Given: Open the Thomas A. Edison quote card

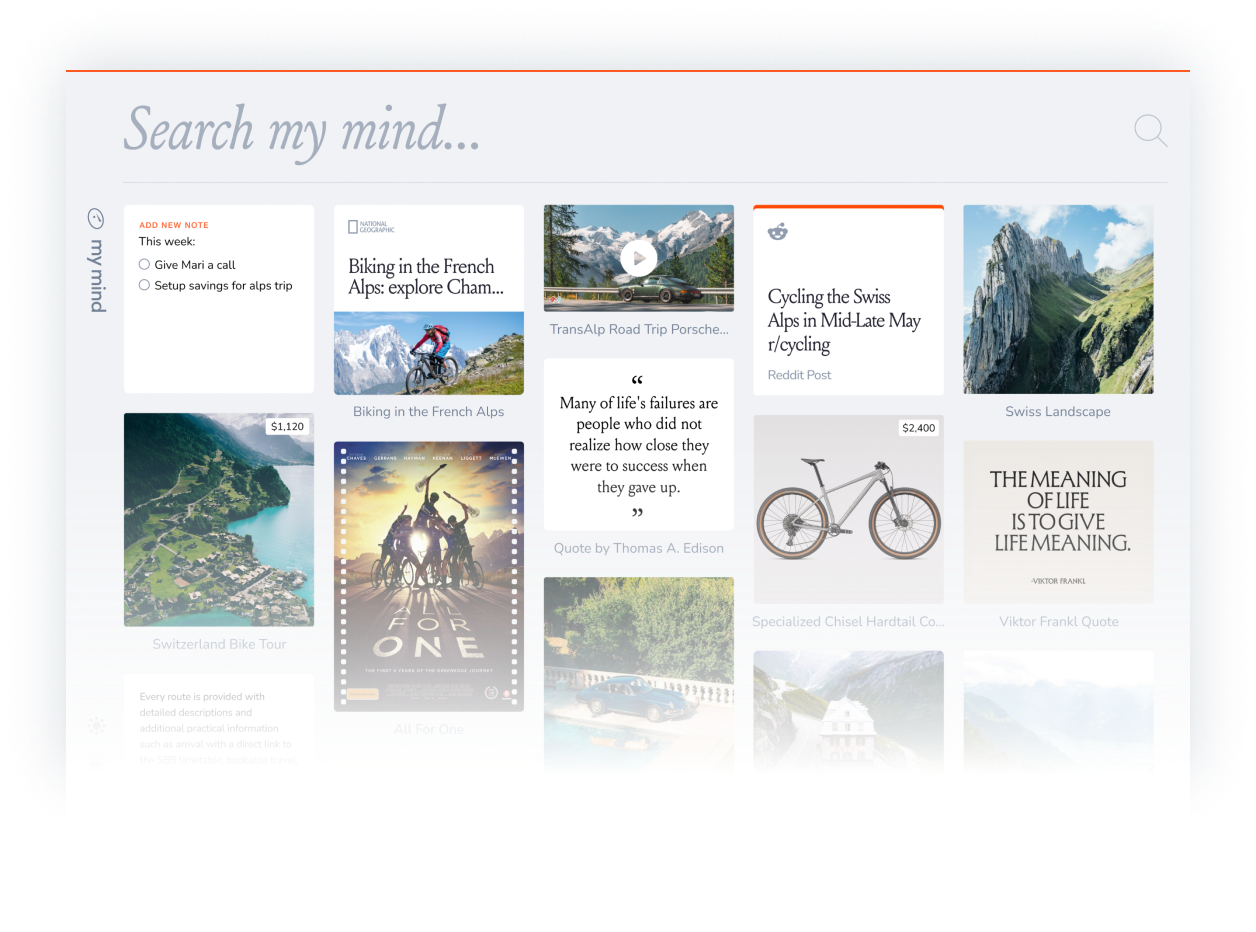Looking at the screenshot, I should tap(638, 445).
